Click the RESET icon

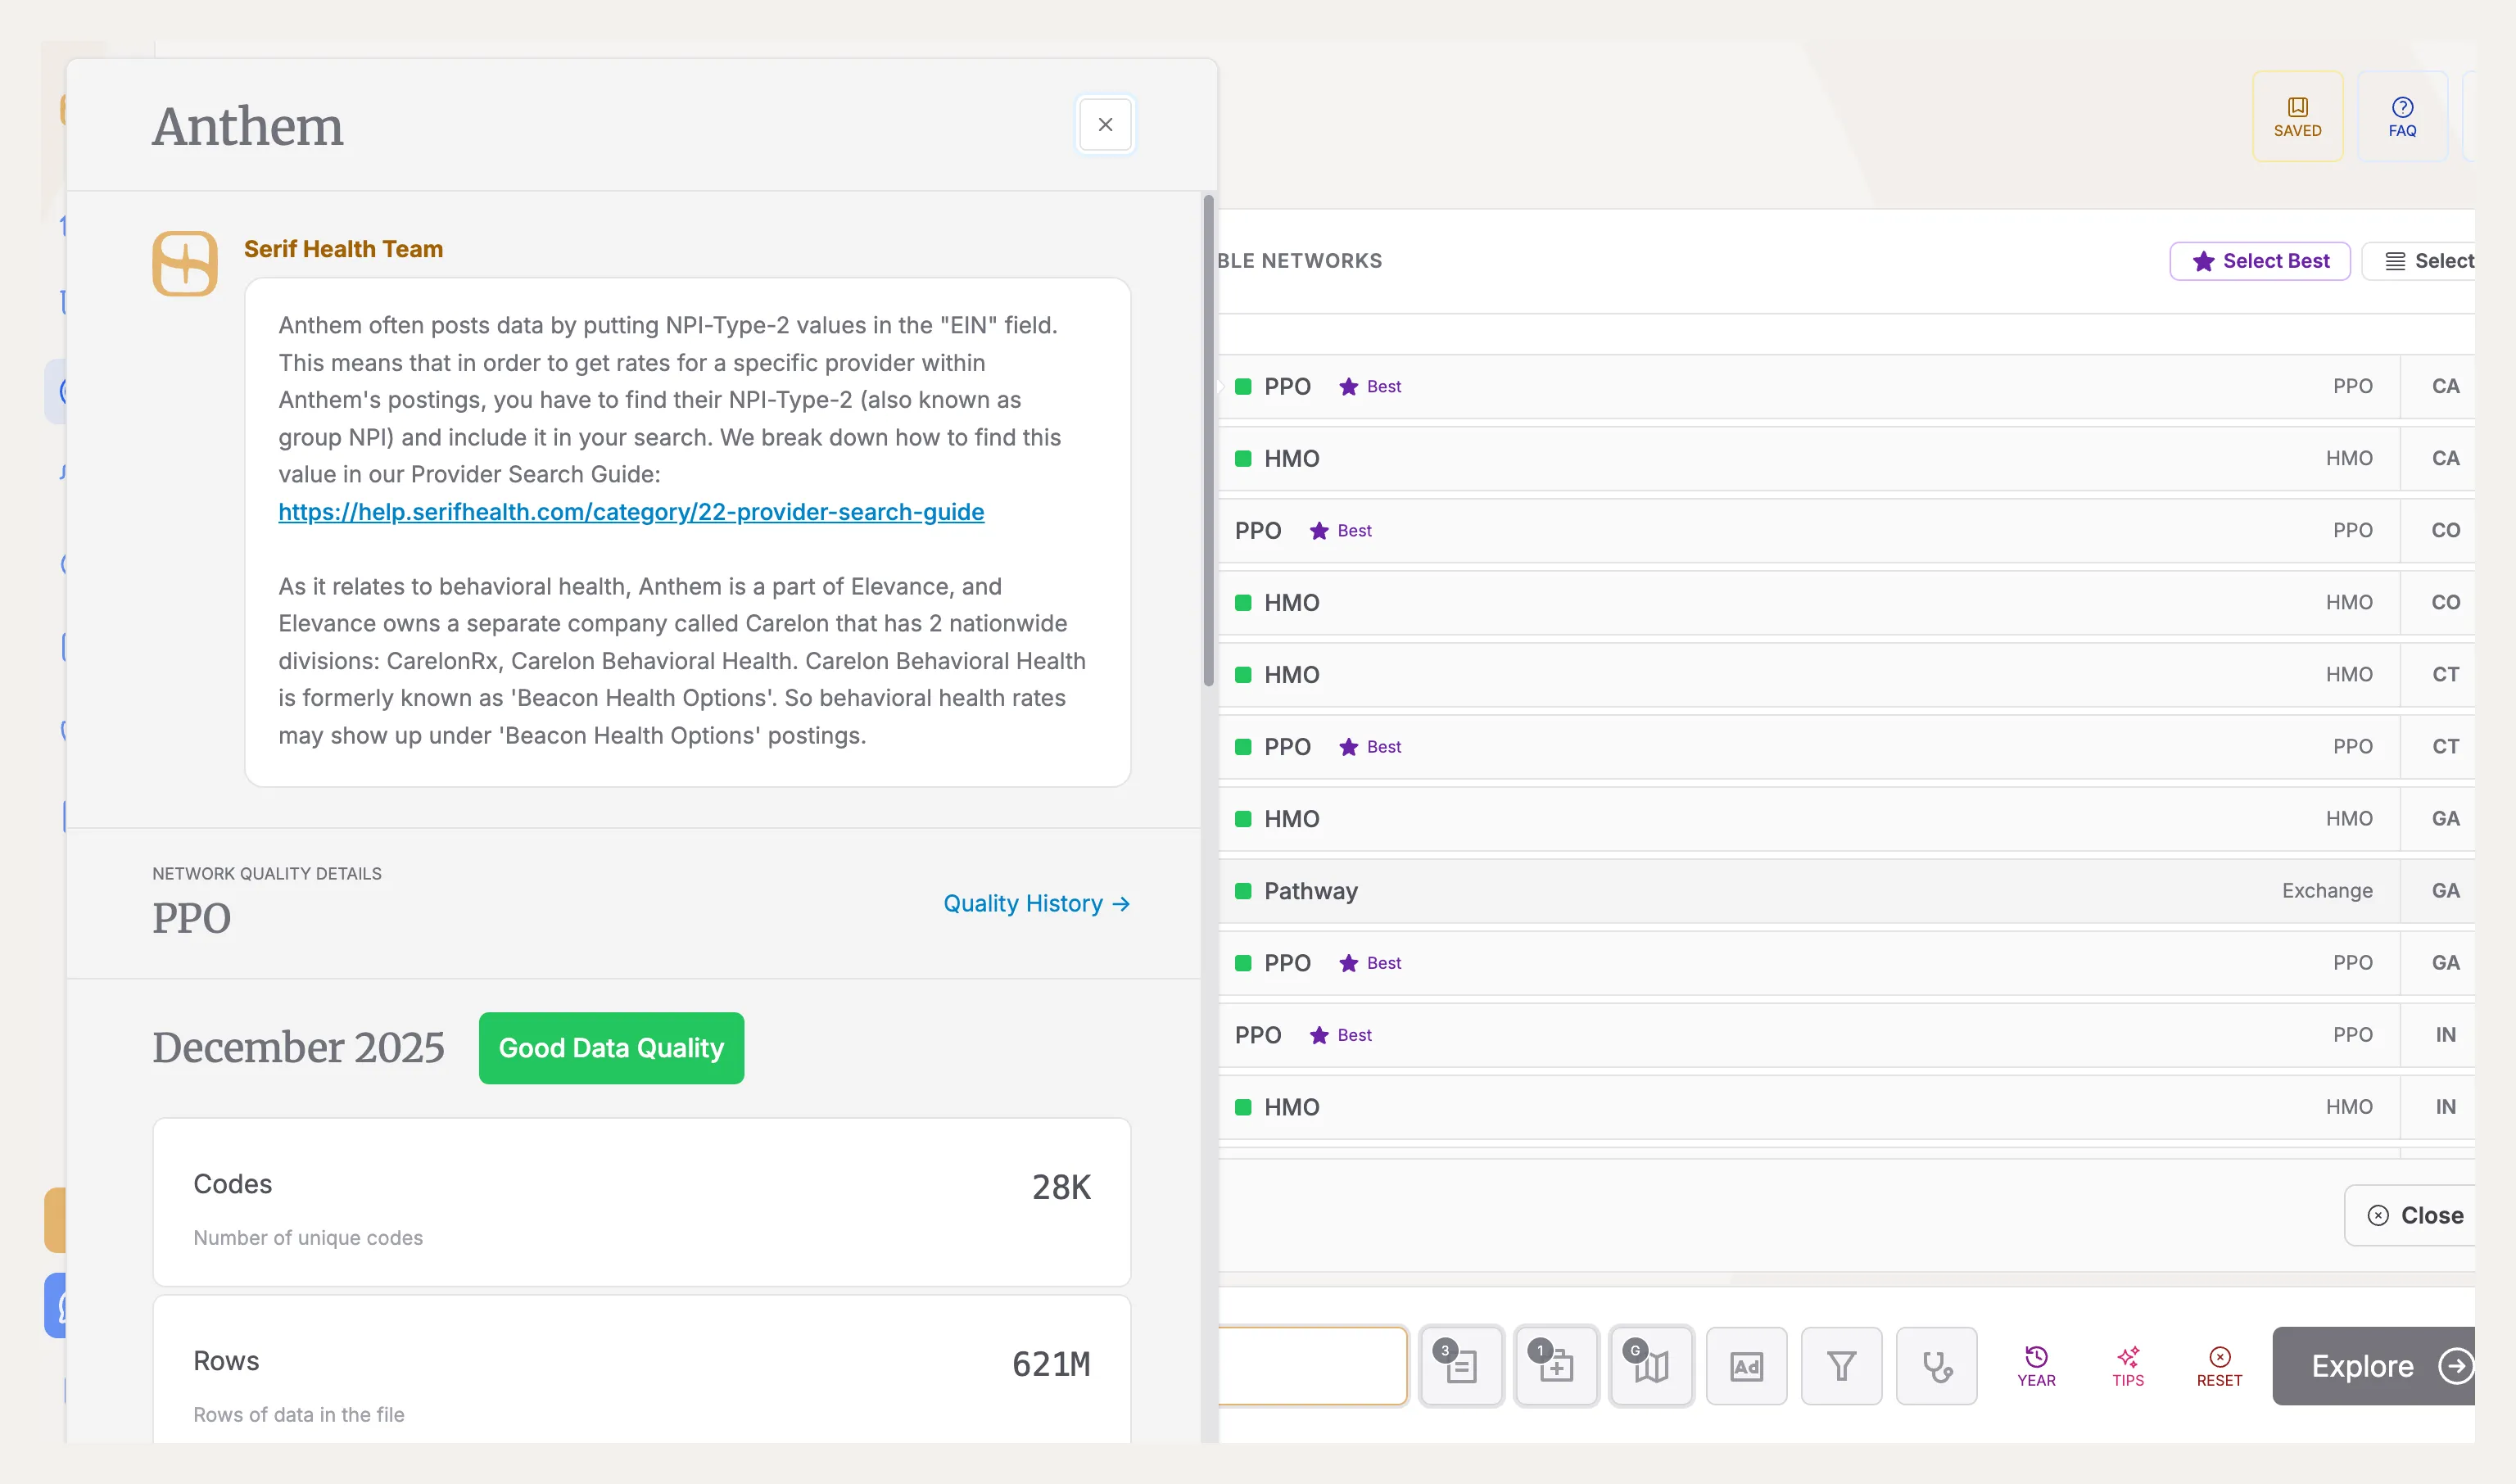pos(2219,1365)
